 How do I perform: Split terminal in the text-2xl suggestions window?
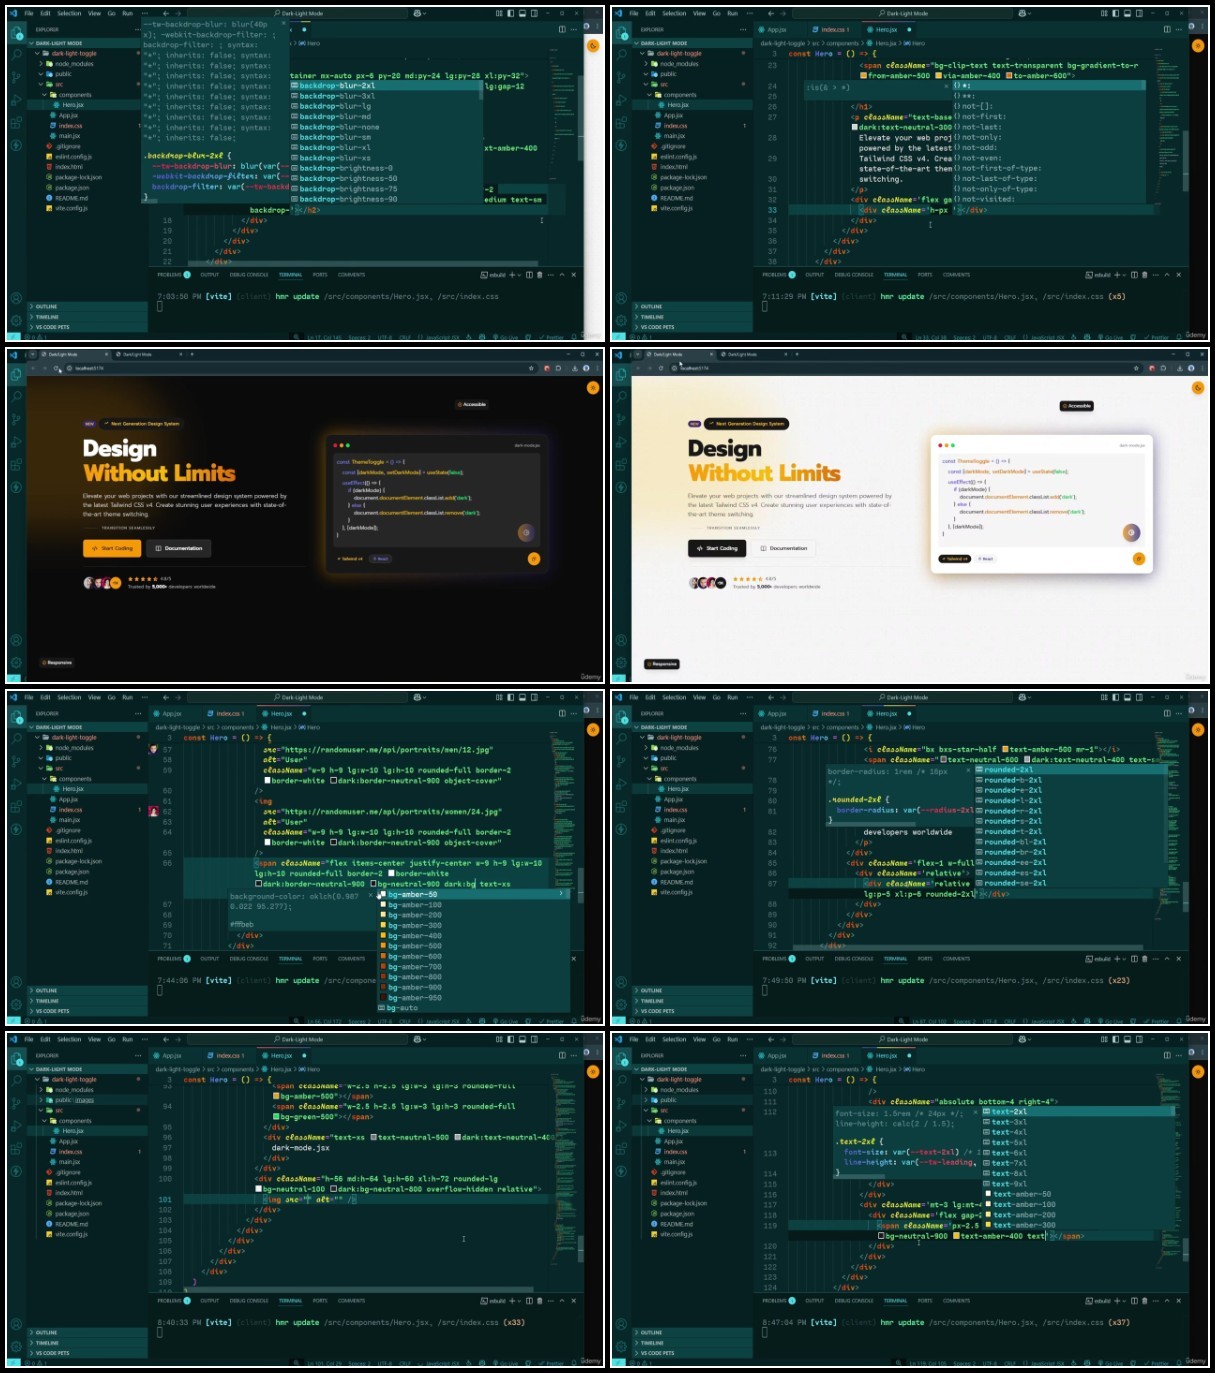tap(1135, 1301)
